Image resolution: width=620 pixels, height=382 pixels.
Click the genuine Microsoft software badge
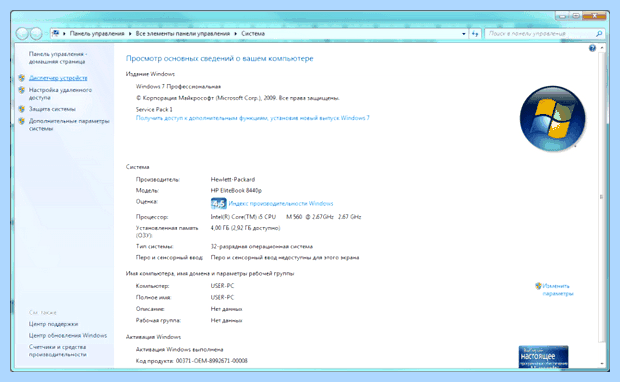[543, 357]
